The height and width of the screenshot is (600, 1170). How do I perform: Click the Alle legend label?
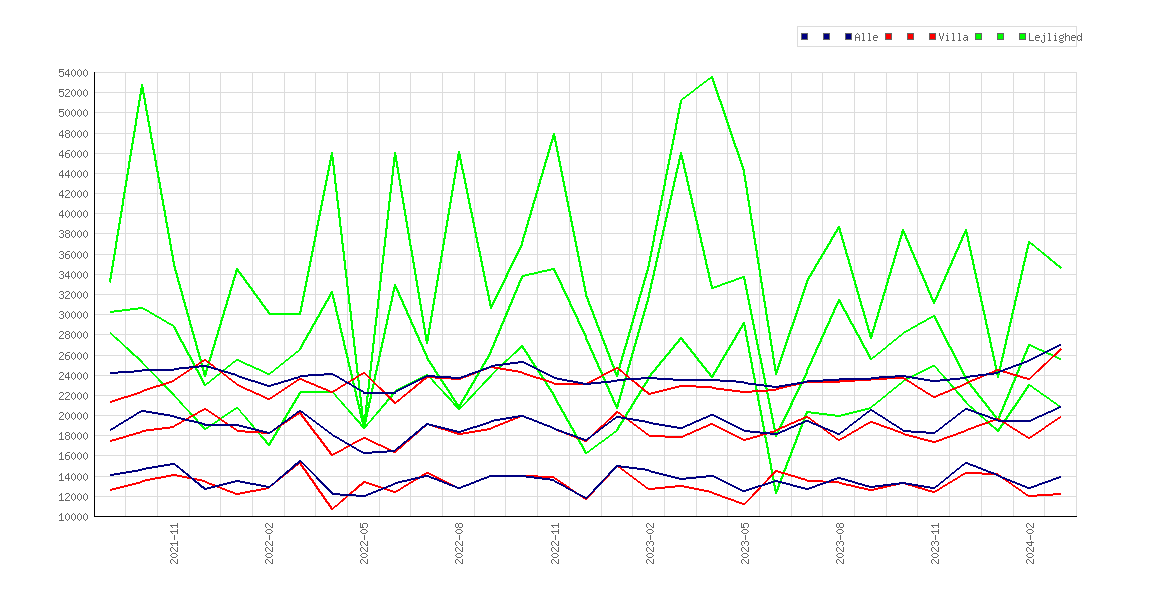tap(866, 37)
